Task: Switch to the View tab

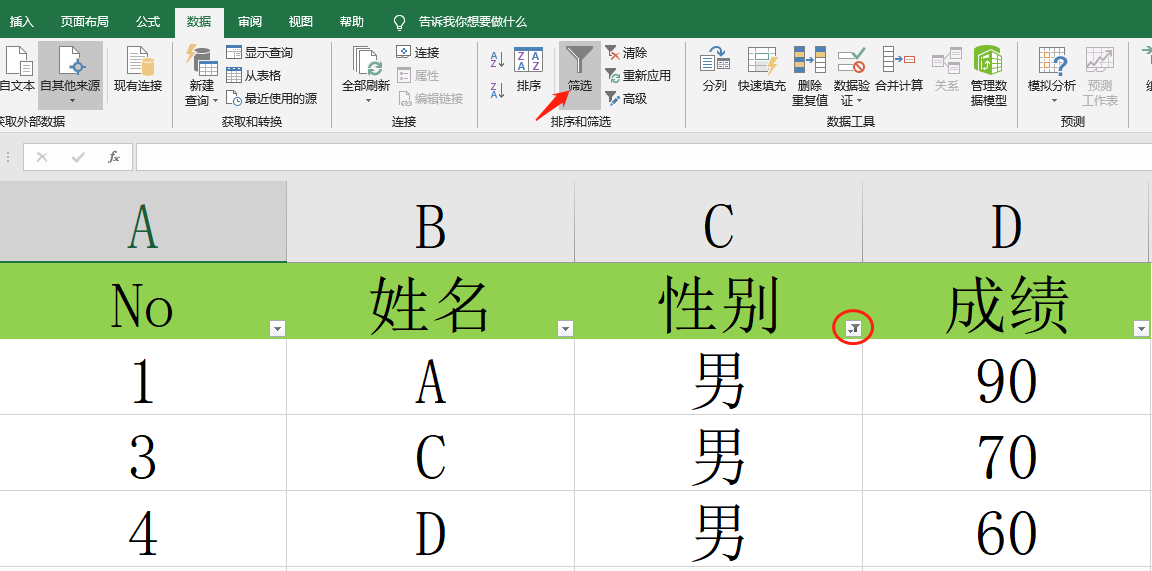Action: pyautogui.click(x=300, y=21)
